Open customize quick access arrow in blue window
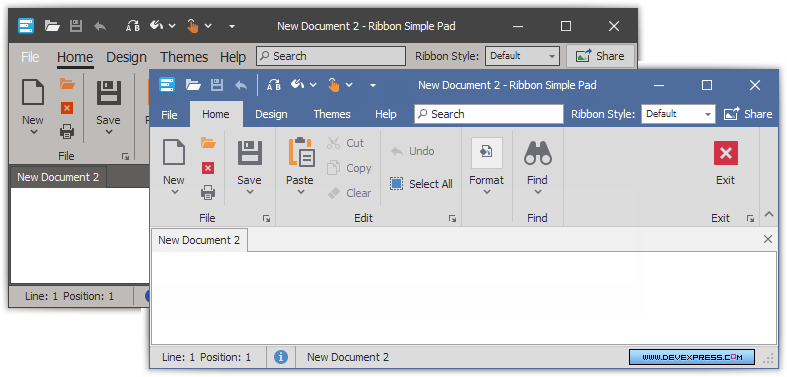 pos(373,85)
